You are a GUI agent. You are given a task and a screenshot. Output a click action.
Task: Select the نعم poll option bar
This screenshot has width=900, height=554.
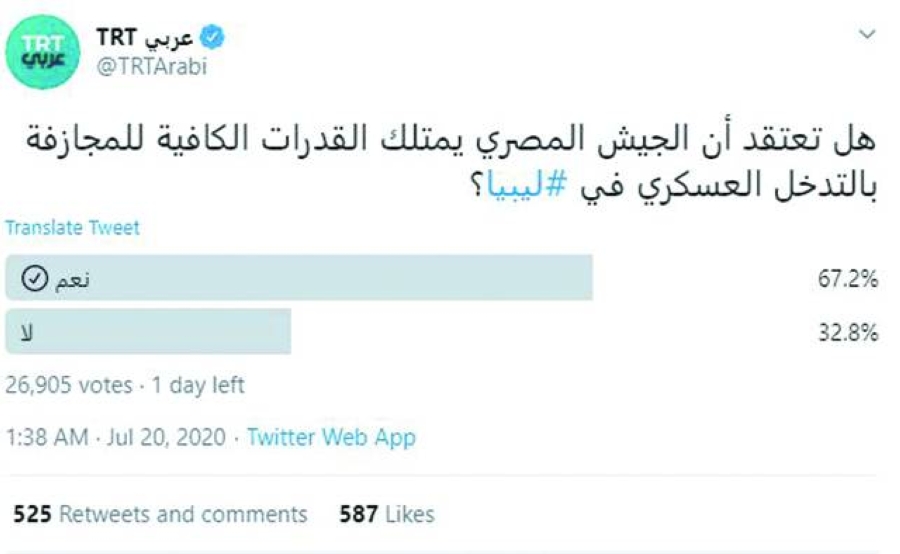tap(298, 277)
